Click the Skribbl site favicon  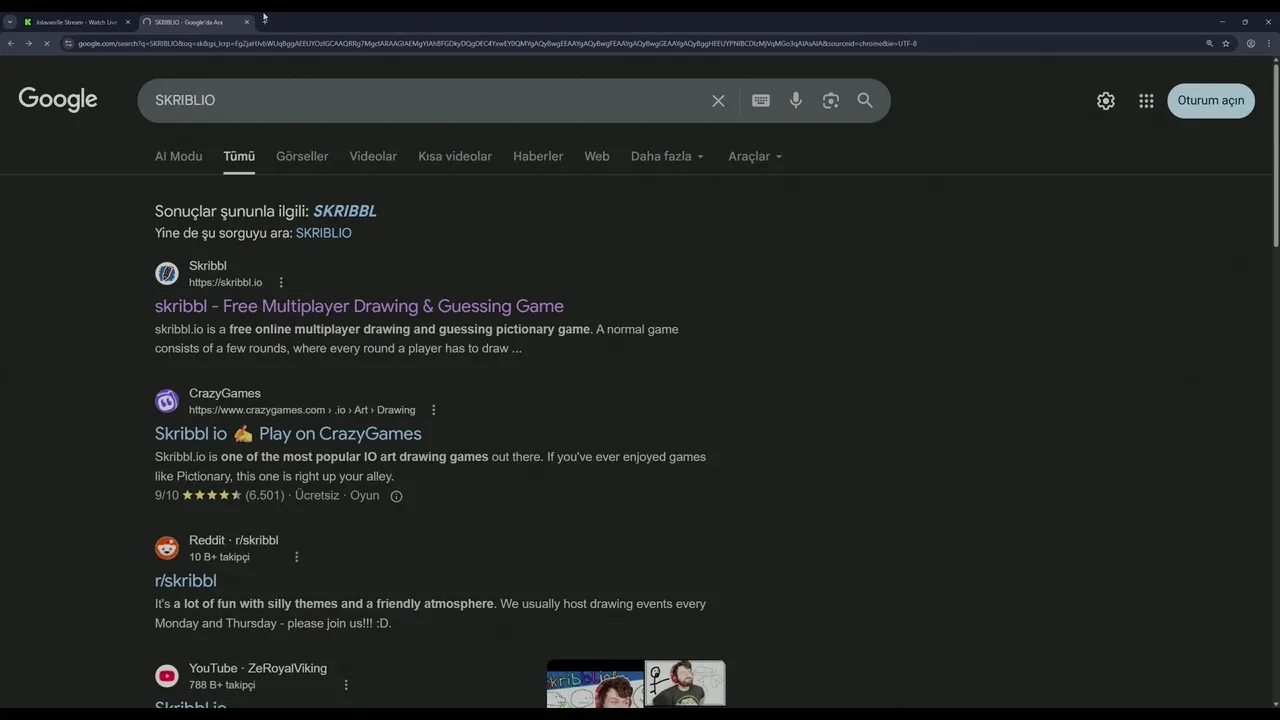pos(167,273)
